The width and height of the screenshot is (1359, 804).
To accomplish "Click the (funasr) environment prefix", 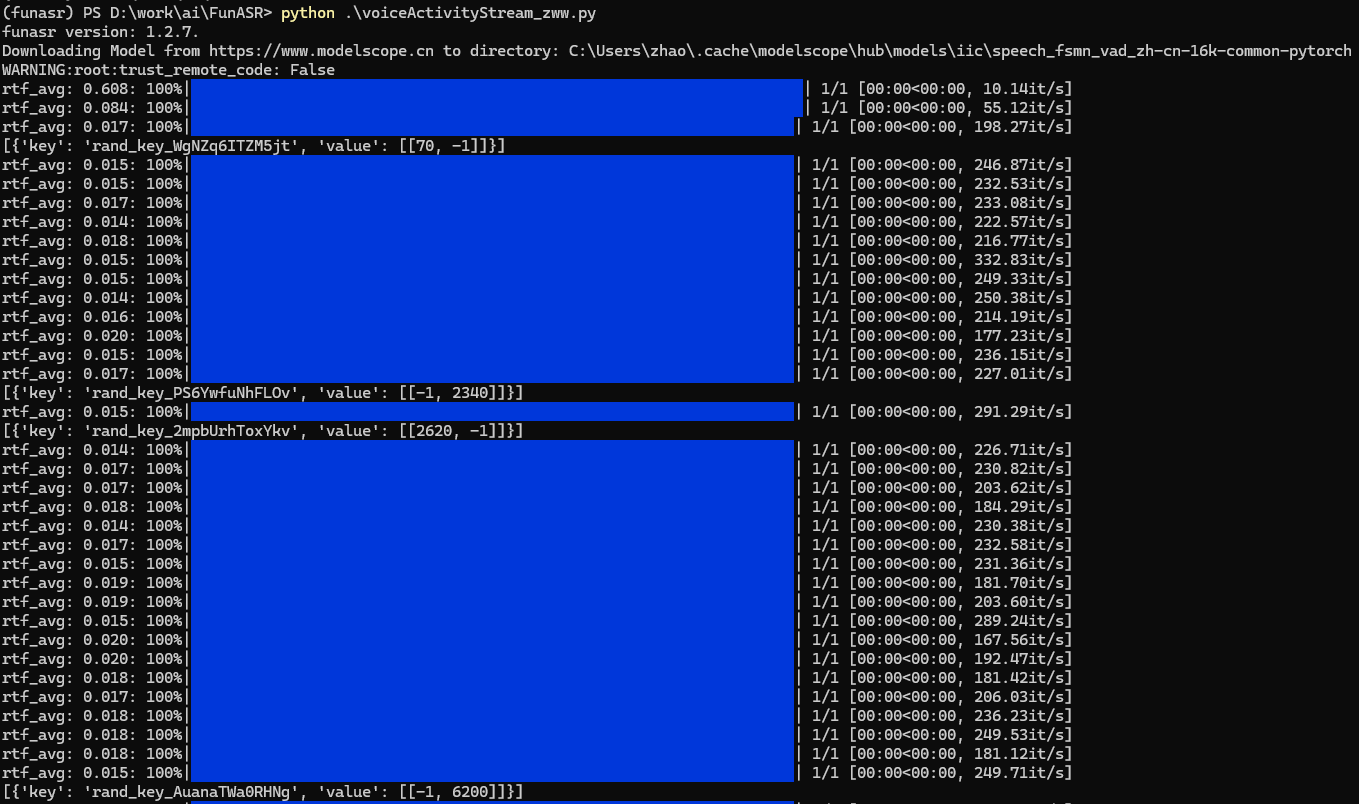I will 38,13.
